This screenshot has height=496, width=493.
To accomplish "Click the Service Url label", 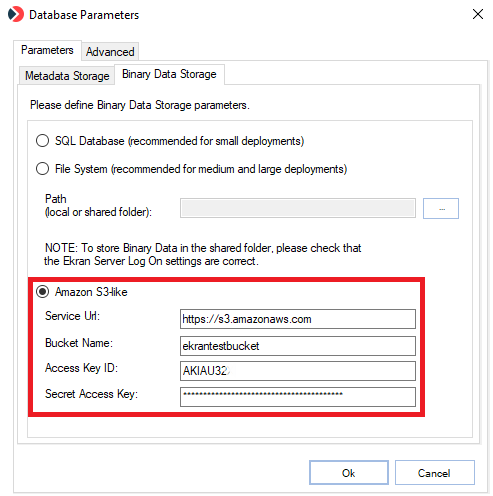I will coord(72,316).
